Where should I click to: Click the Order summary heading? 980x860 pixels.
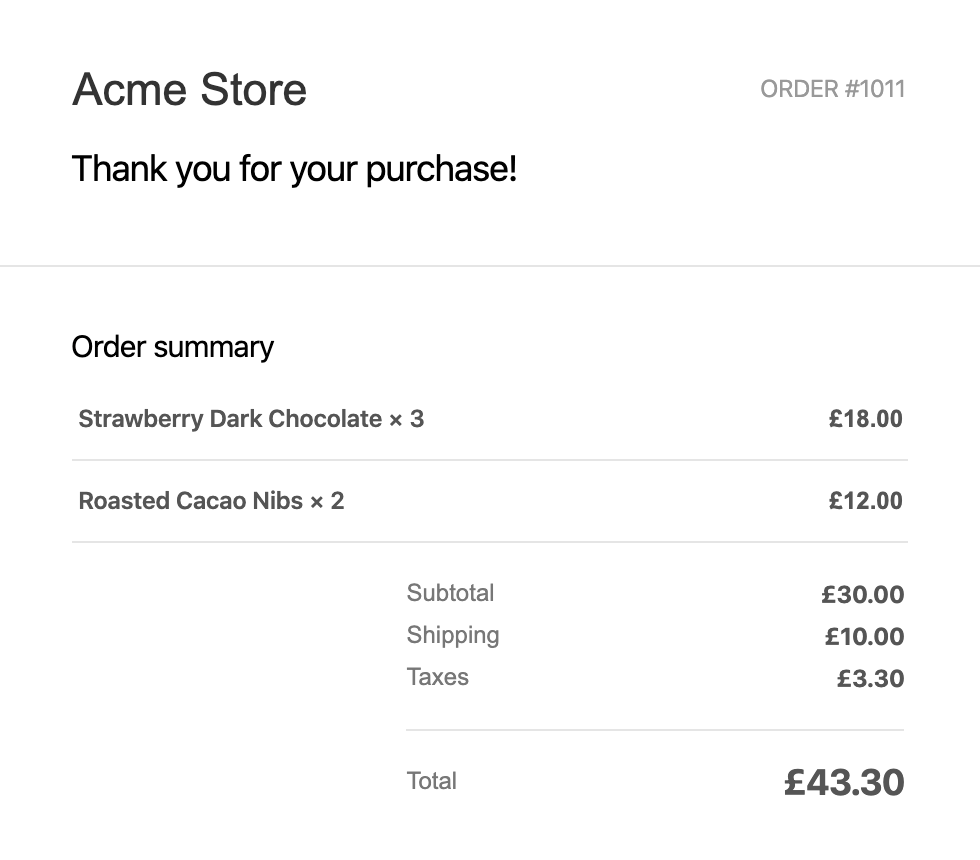[x=172, y=347]
